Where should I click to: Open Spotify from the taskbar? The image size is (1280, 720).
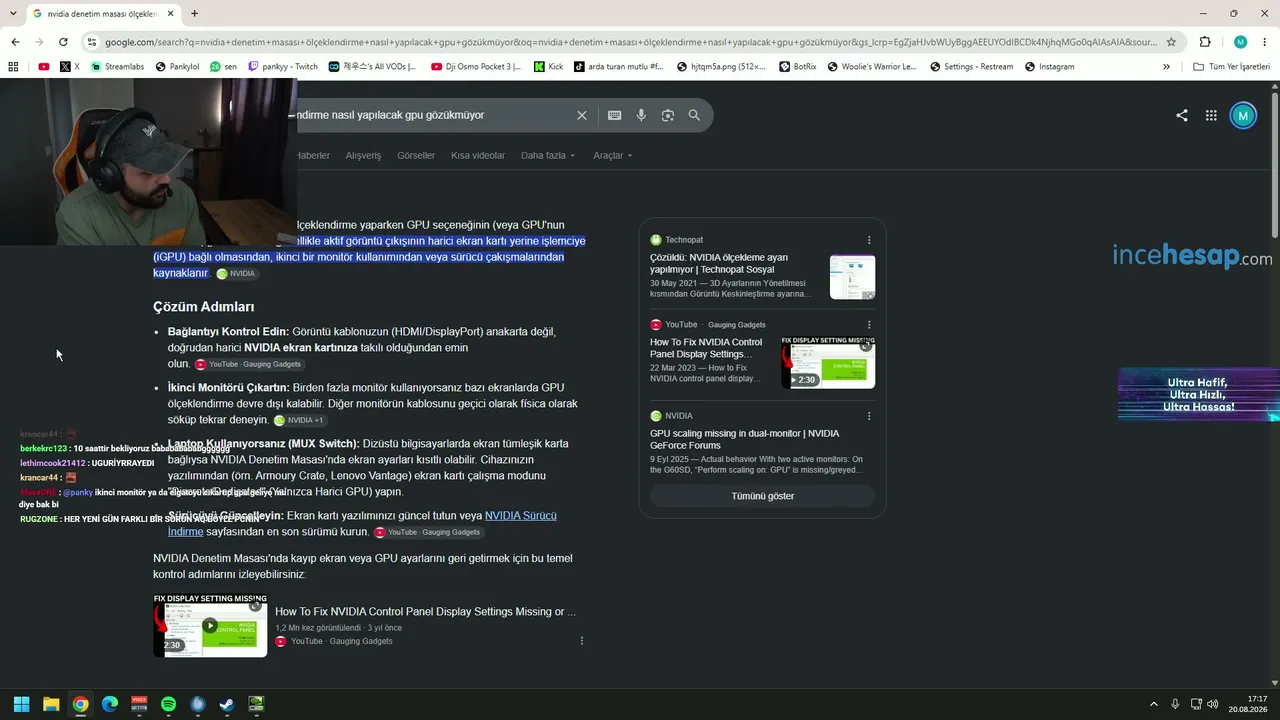[168, 704]
